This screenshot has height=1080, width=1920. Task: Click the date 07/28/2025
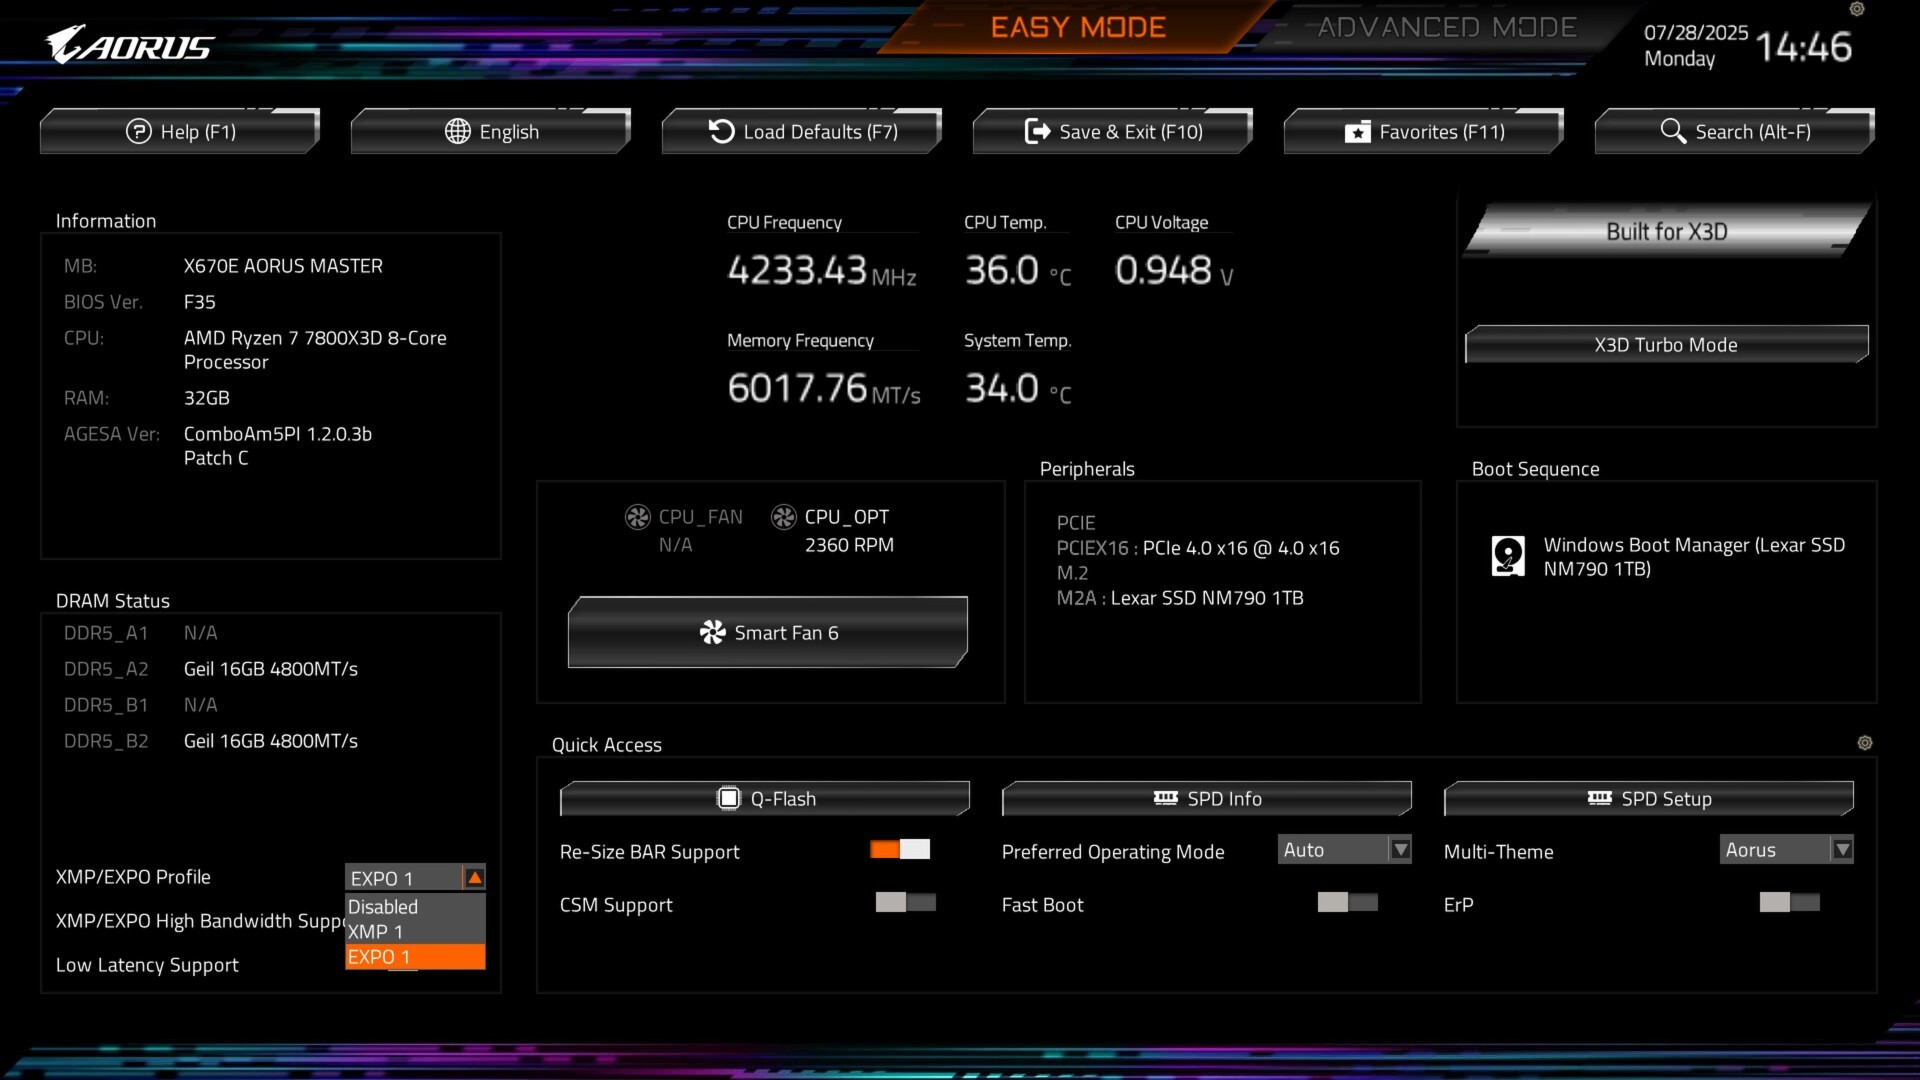click(1696, 32)
